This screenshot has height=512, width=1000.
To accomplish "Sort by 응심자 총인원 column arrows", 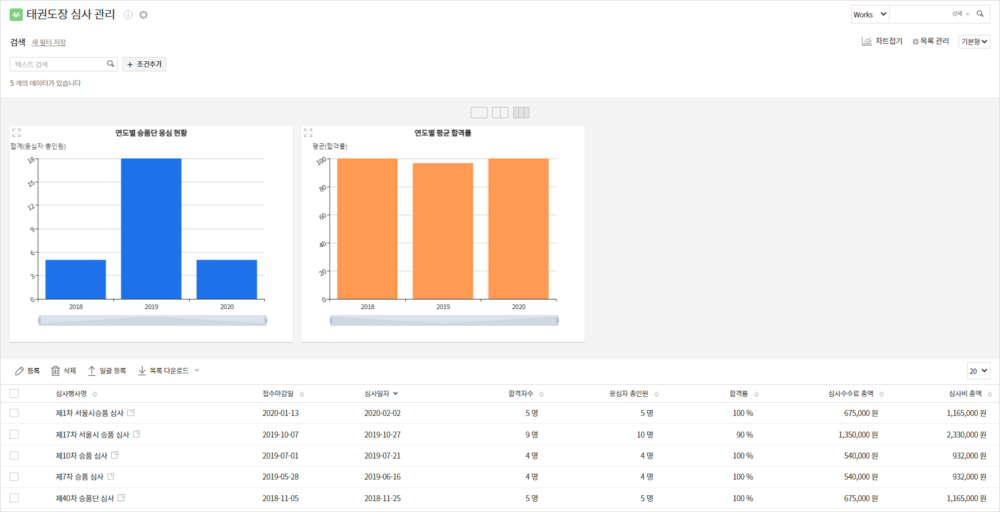I will point(656,394).
